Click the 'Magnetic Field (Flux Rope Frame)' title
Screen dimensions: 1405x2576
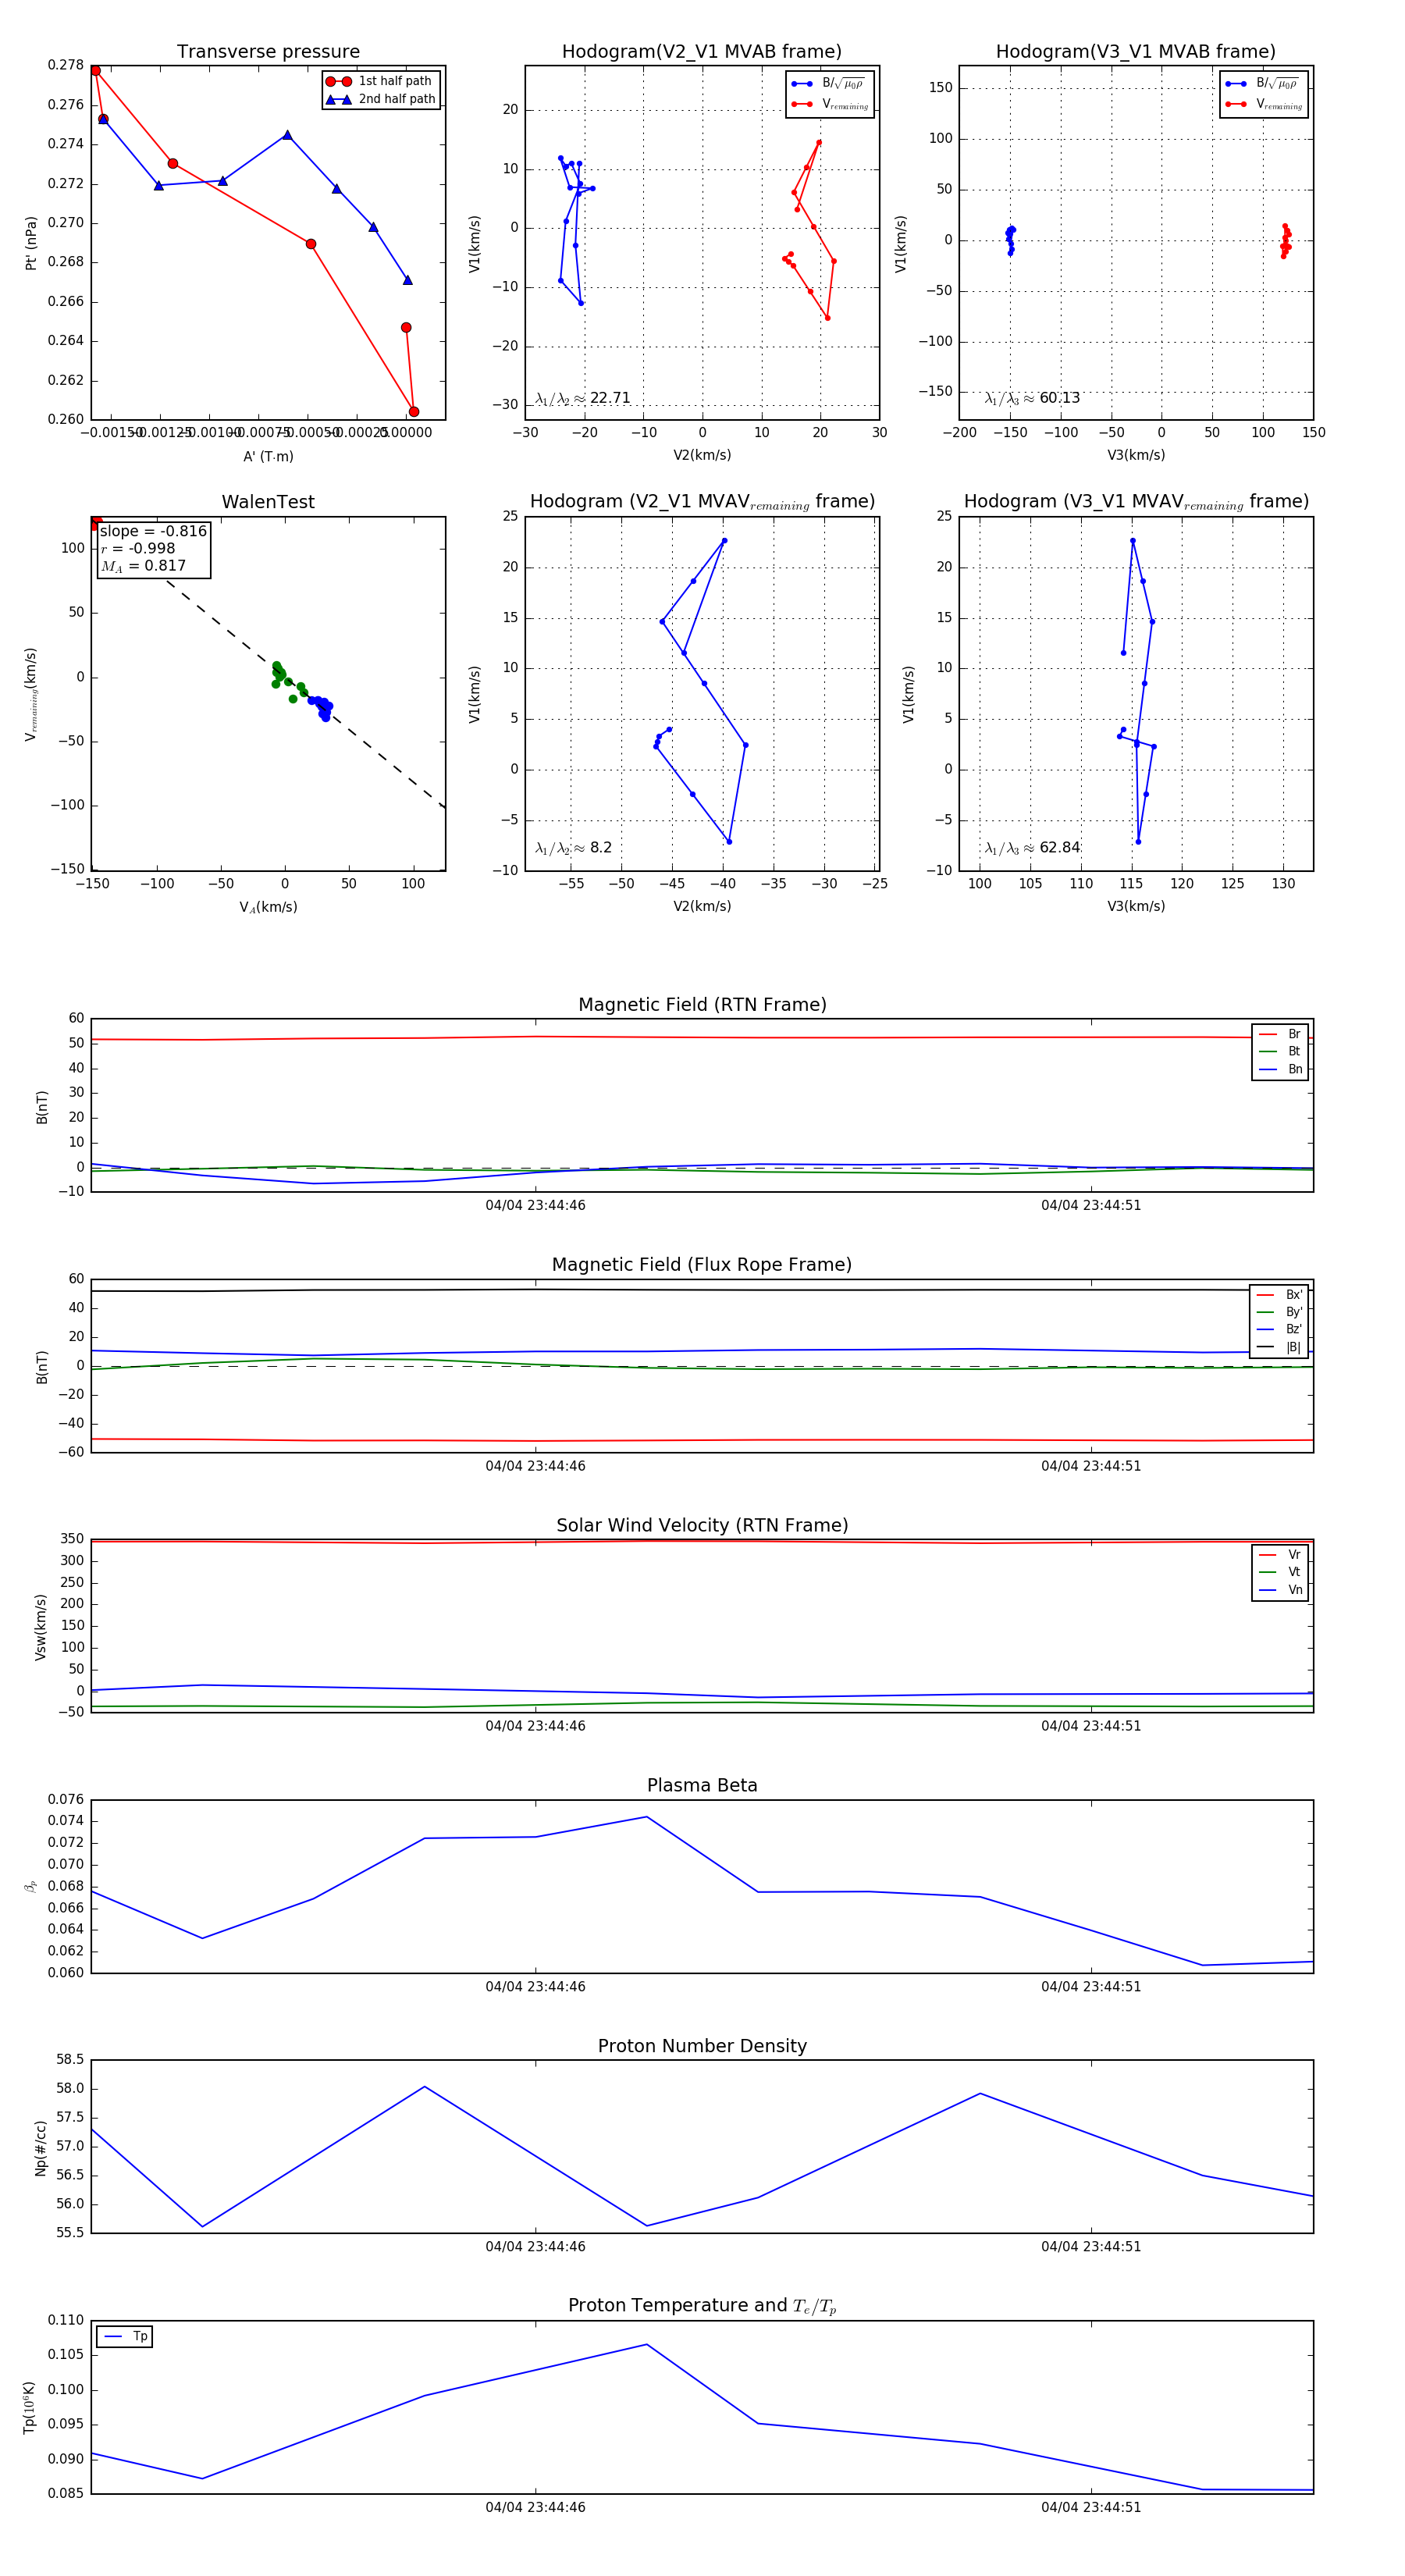pyautogui.click(x=702, y=1265)
